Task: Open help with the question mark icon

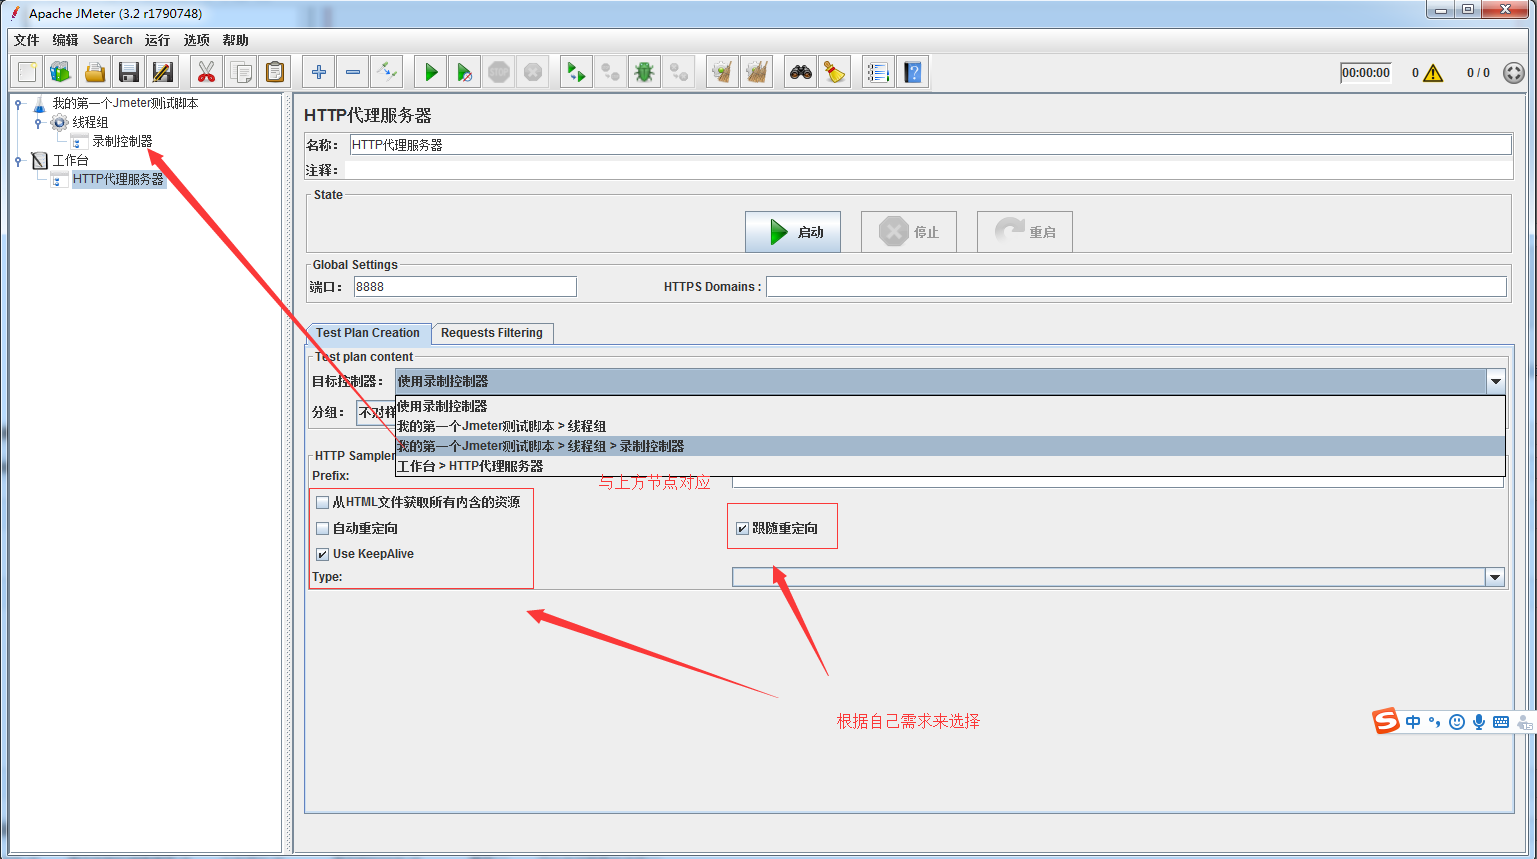Action: tap(912, 72)
